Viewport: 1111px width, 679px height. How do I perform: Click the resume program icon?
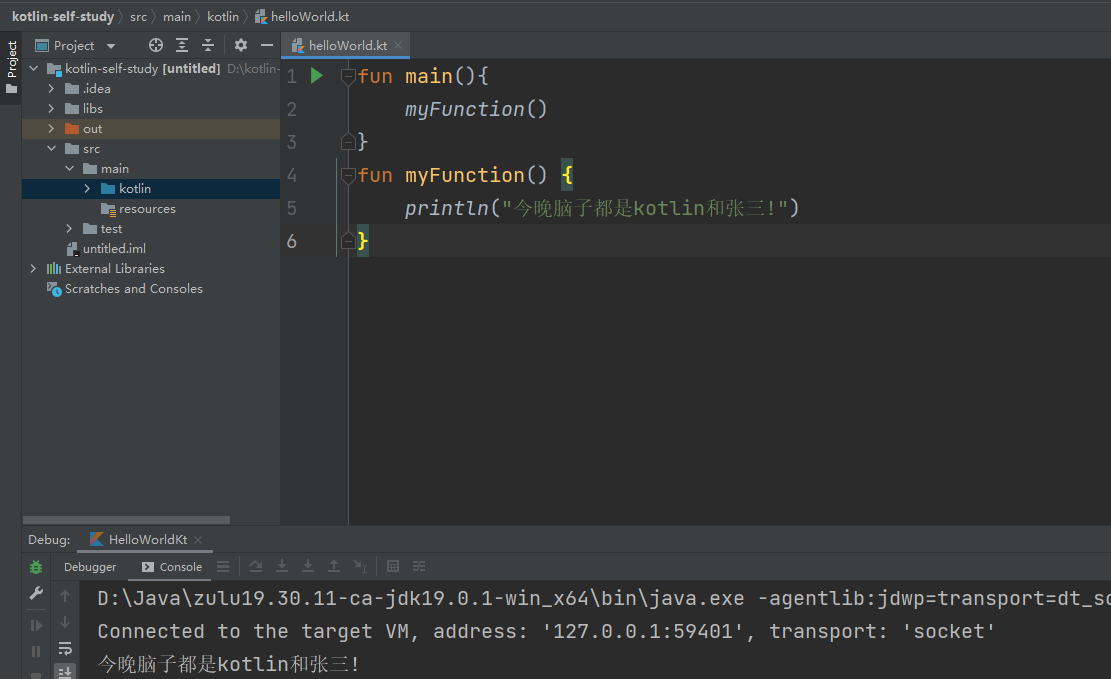[36, 625]
